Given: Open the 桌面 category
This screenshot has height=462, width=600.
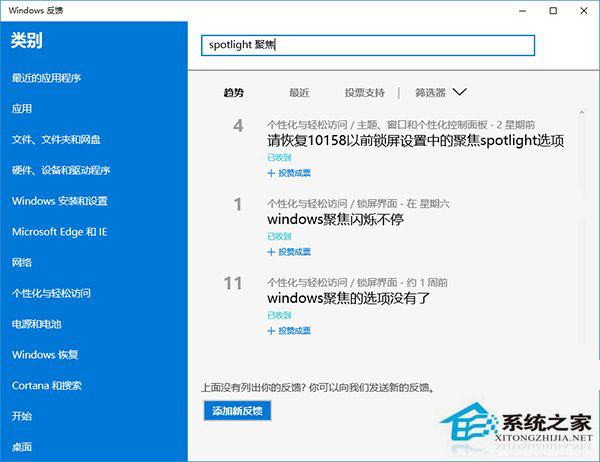Looking at the screenshot, I should 22,447.
